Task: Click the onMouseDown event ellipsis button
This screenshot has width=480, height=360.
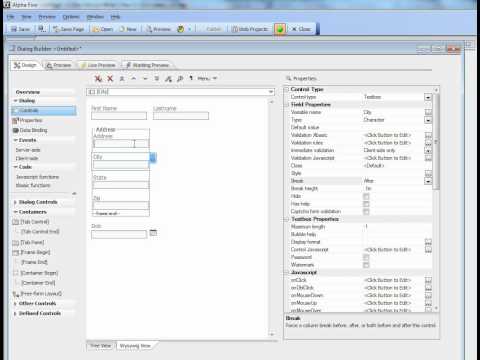Action: [x=428, y=296]
